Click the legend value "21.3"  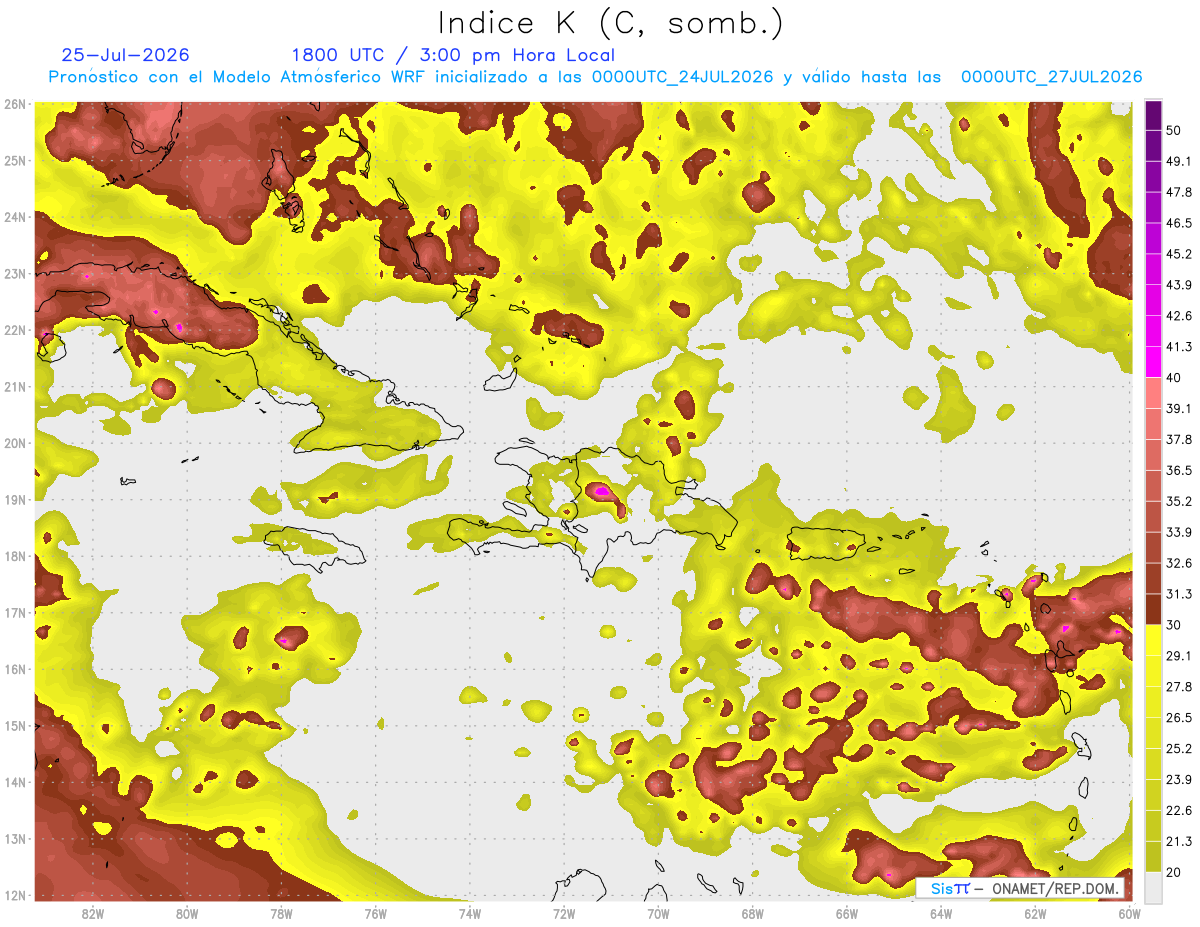(x=1179, y=841)
